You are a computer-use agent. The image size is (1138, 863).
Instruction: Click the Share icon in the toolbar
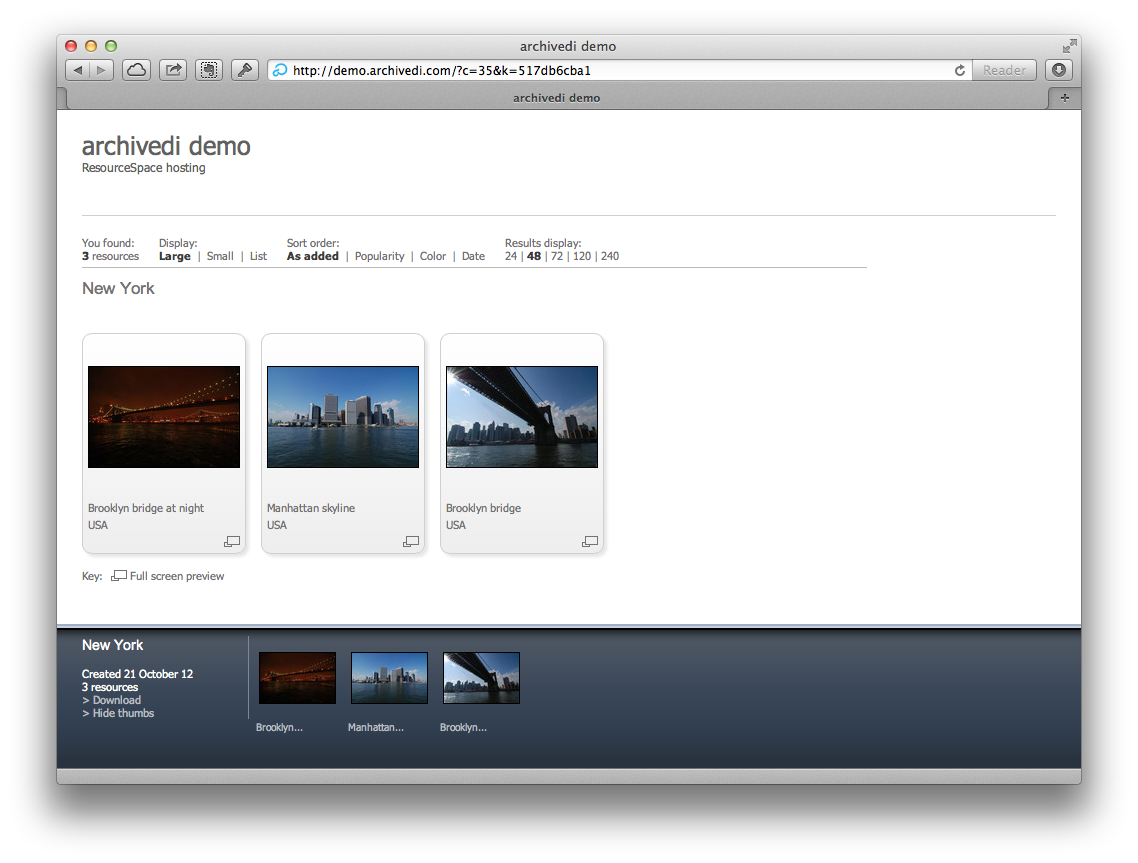(x=173, y=70)
